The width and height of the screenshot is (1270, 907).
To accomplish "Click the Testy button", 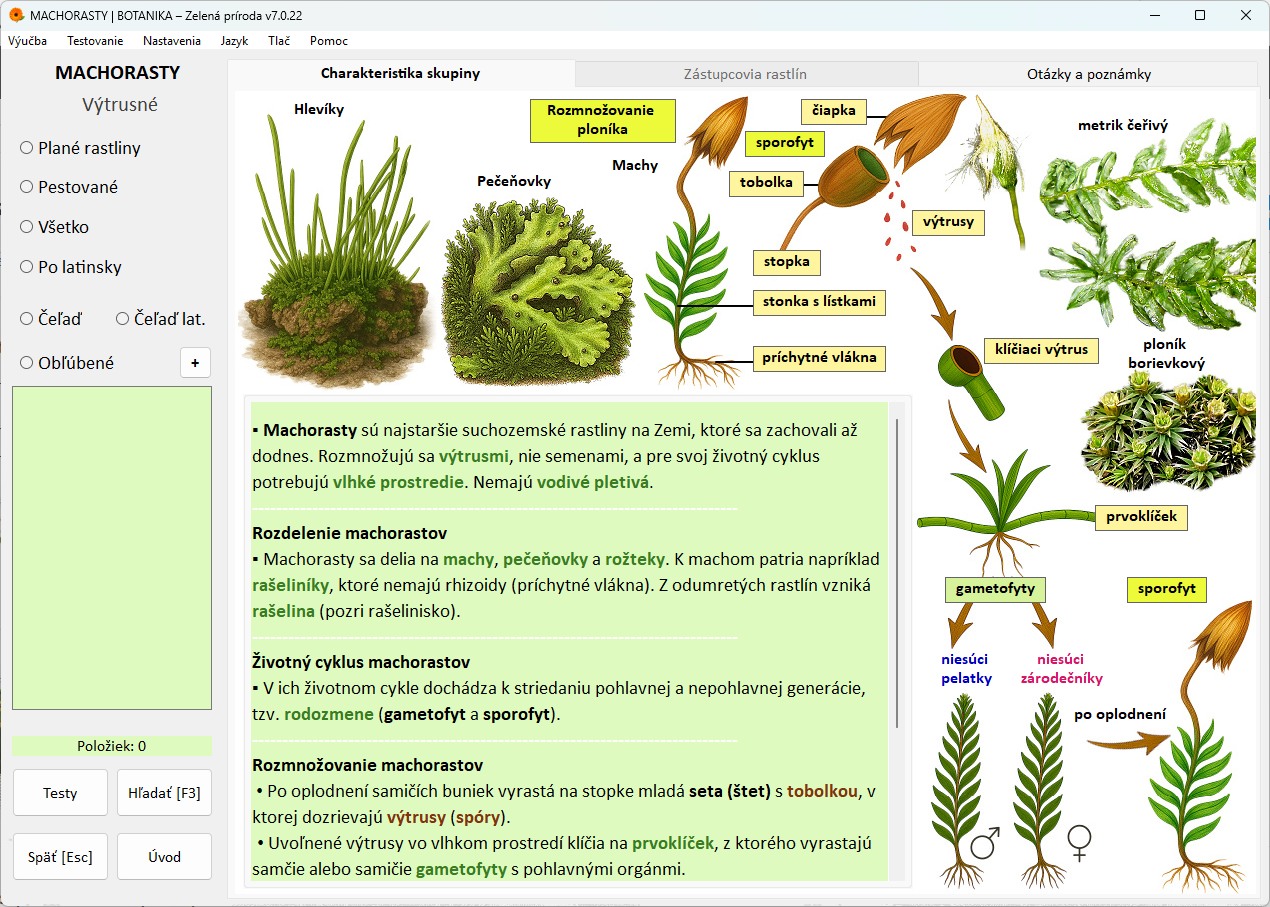I will coord(60,793).
